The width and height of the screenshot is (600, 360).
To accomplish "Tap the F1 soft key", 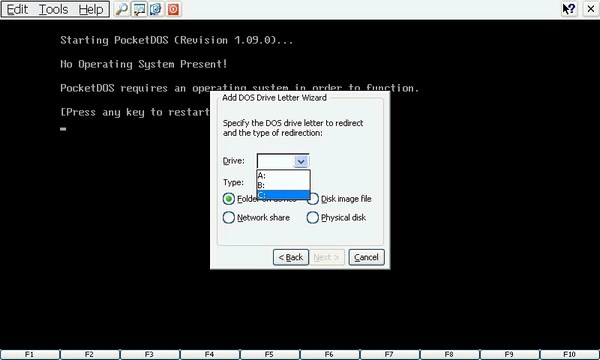I will pyautogui.click(x=29, y=354).
